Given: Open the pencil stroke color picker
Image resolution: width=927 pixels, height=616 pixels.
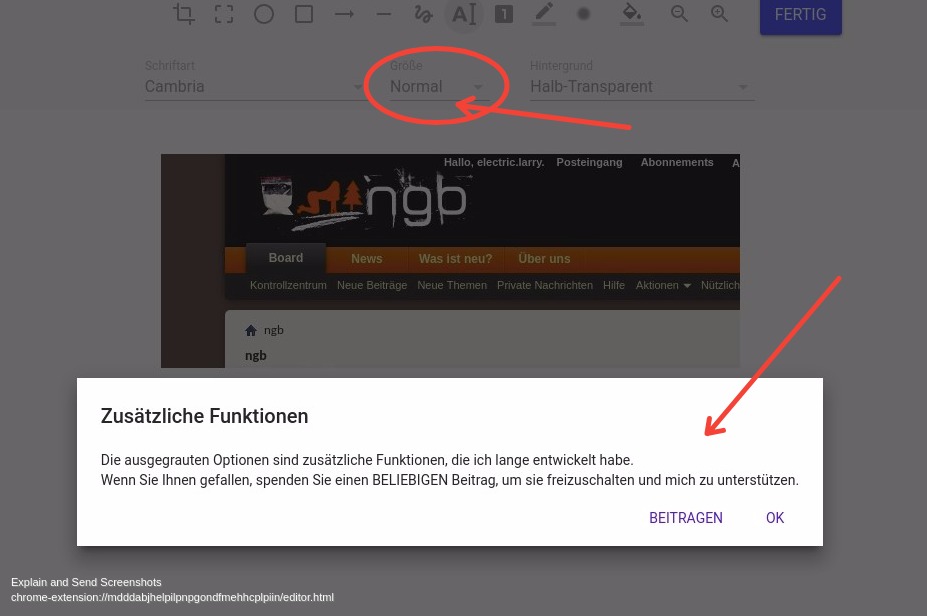Looking at the screenshot, I should [x=544, y=14].
